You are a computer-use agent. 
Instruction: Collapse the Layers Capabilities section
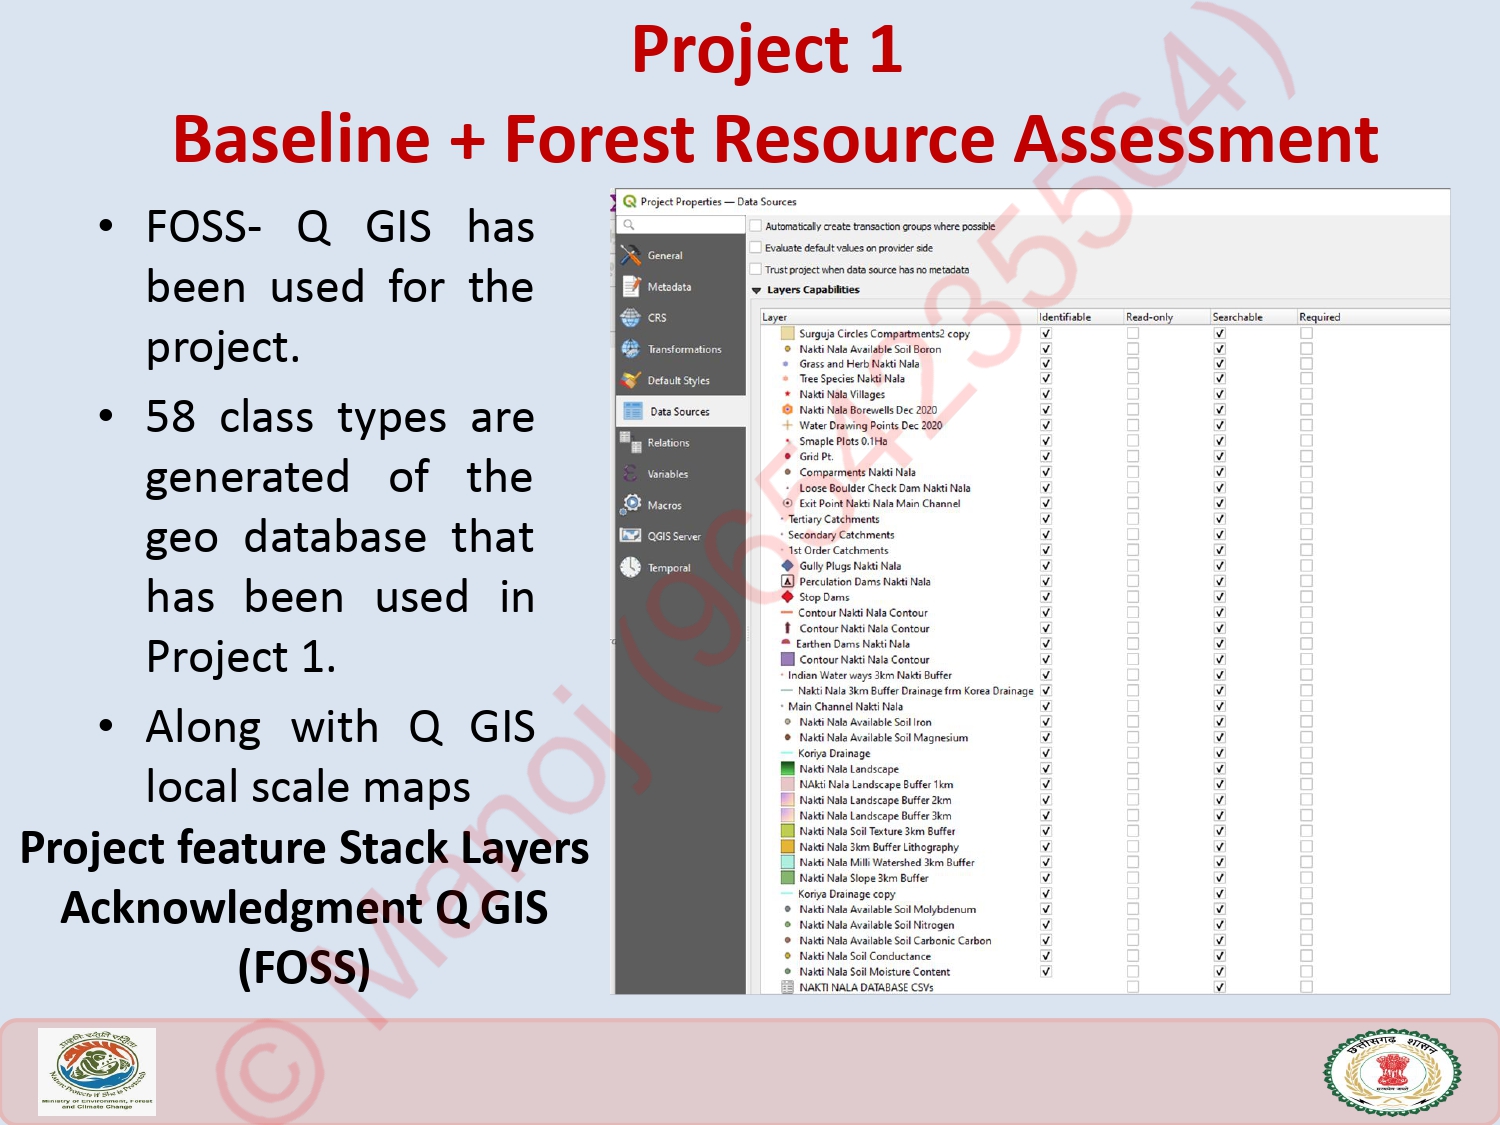coord(757,290)
